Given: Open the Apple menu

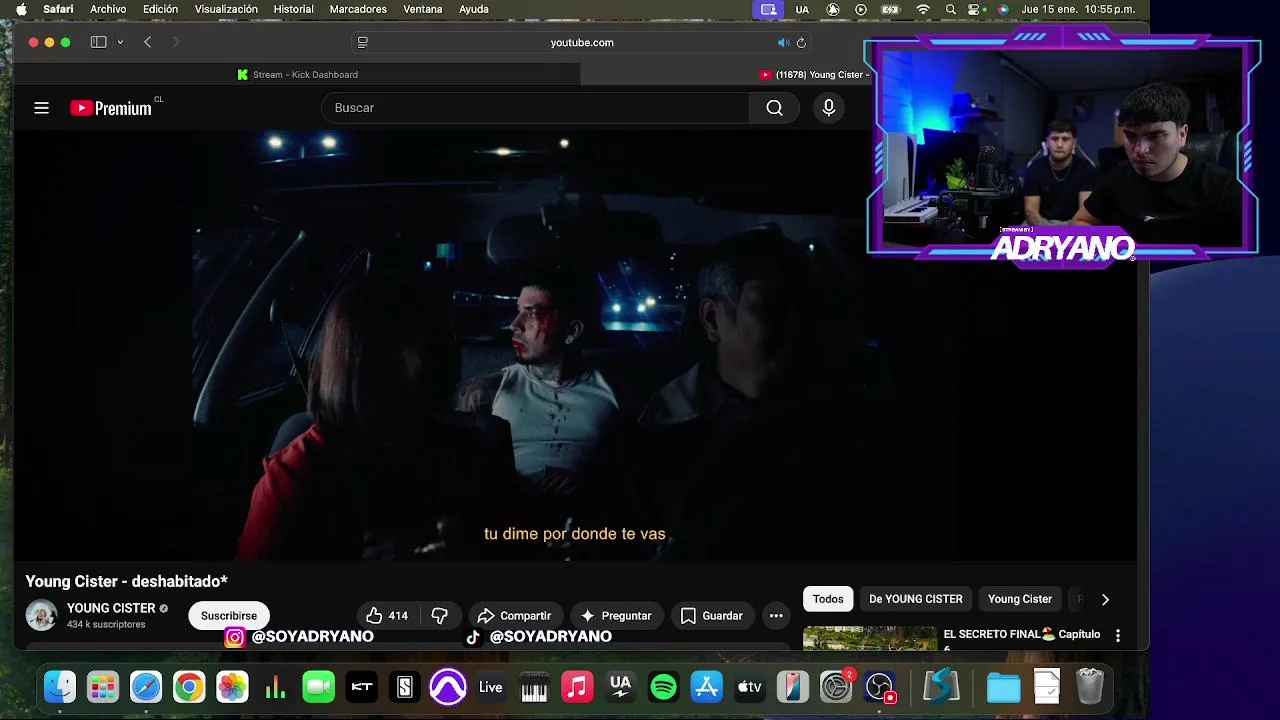Looking at the screenshot, I should coord(21,9).
